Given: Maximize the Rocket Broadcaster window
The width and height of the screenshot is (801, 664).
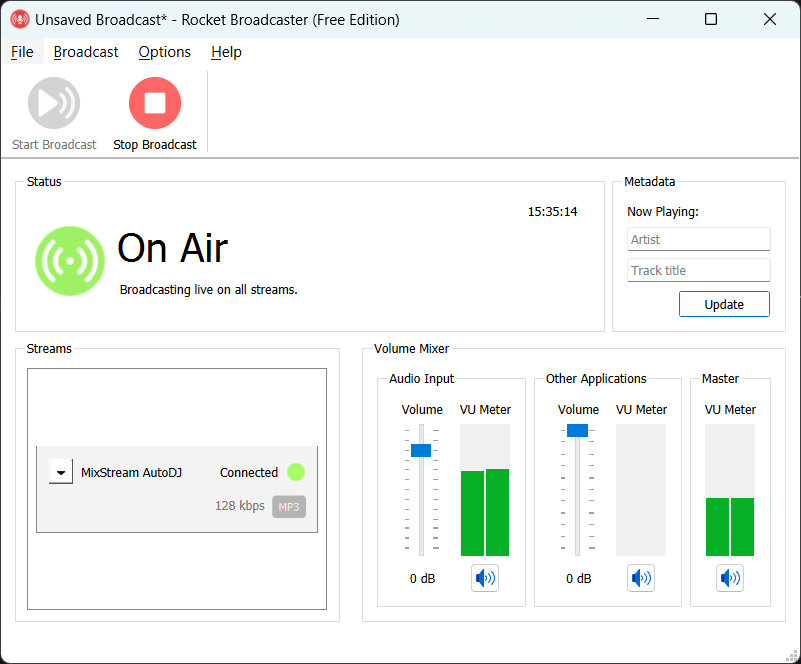Looking at the screenshot, I should (711, 19).
